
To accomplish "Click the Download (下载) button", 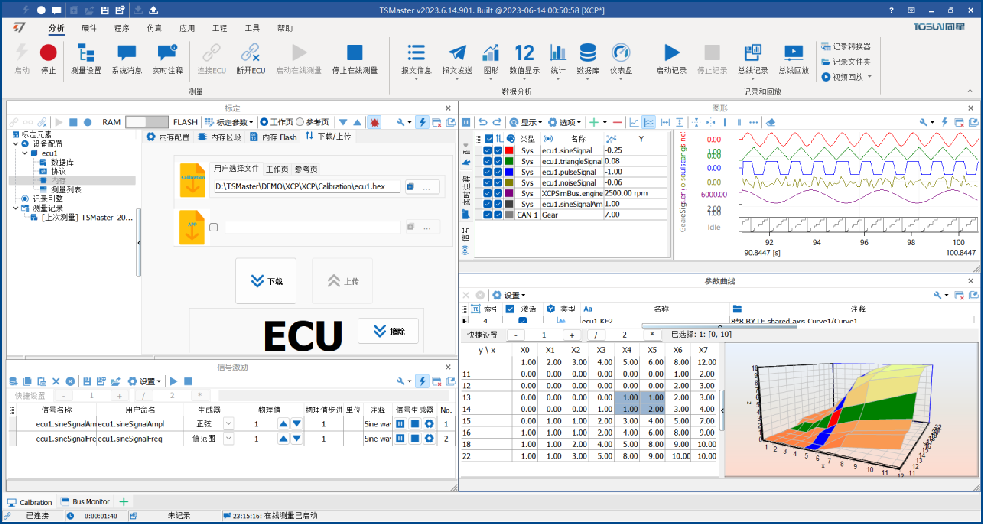I will (266, 281).
